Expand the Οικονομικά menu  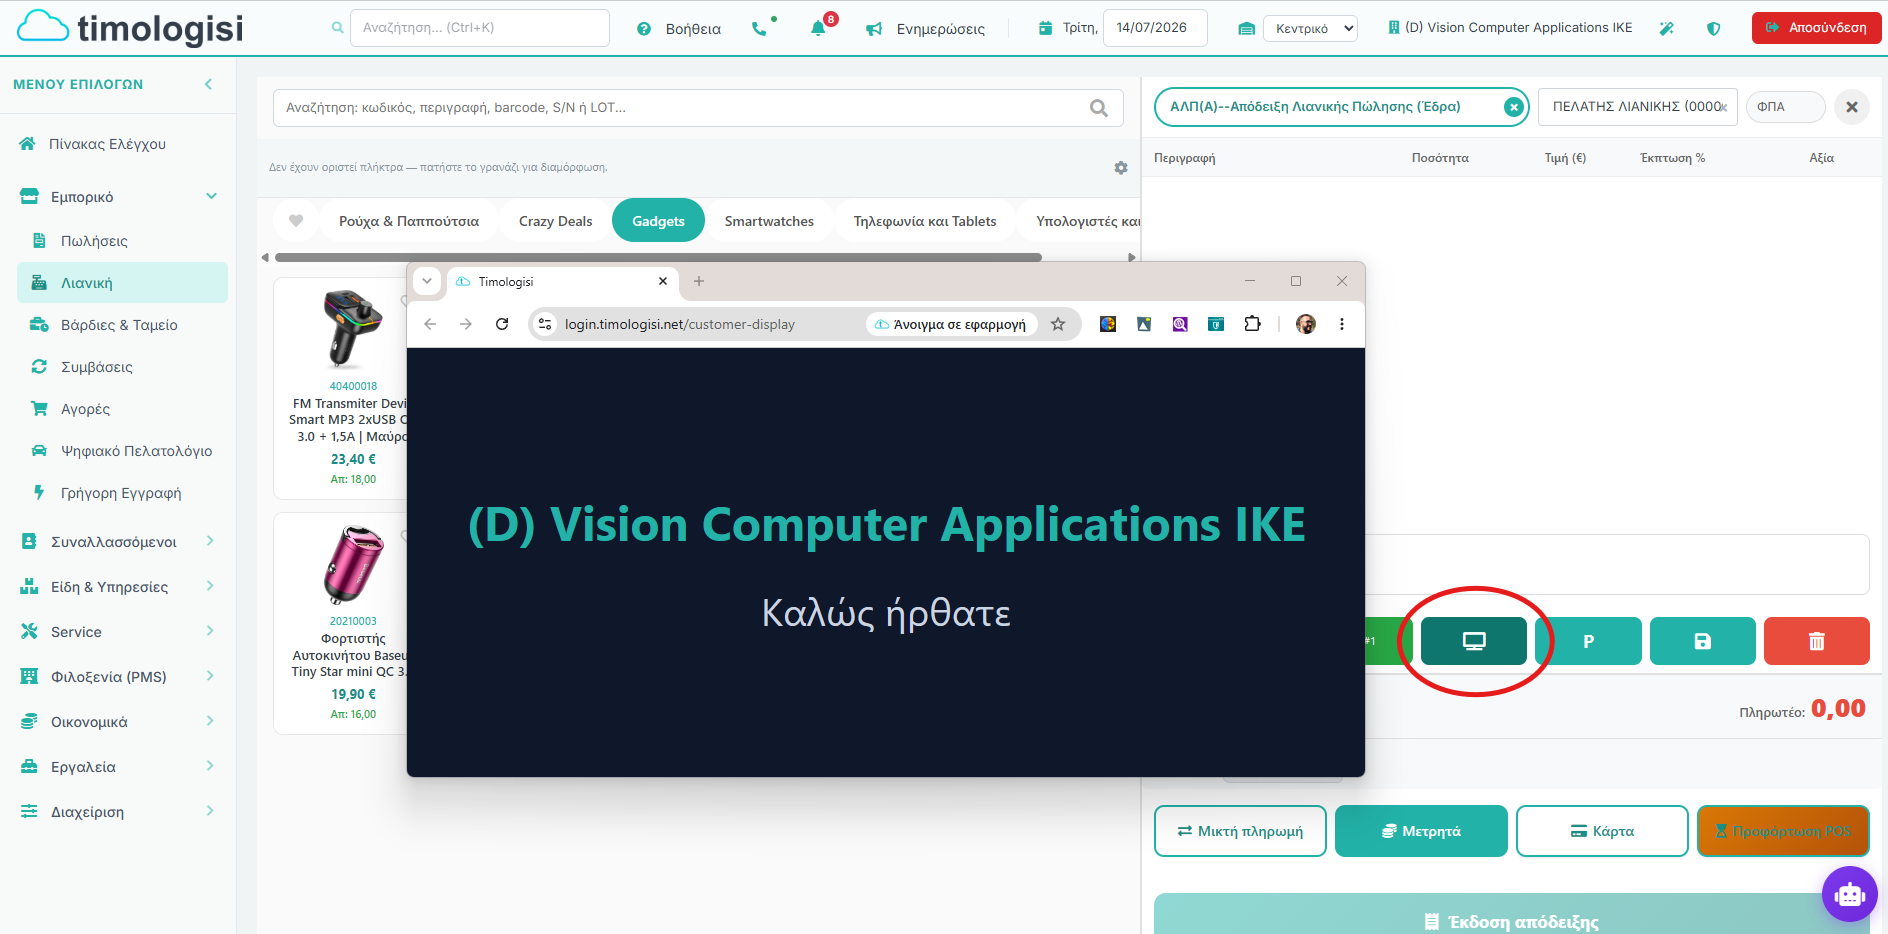[x=210, y=721]
